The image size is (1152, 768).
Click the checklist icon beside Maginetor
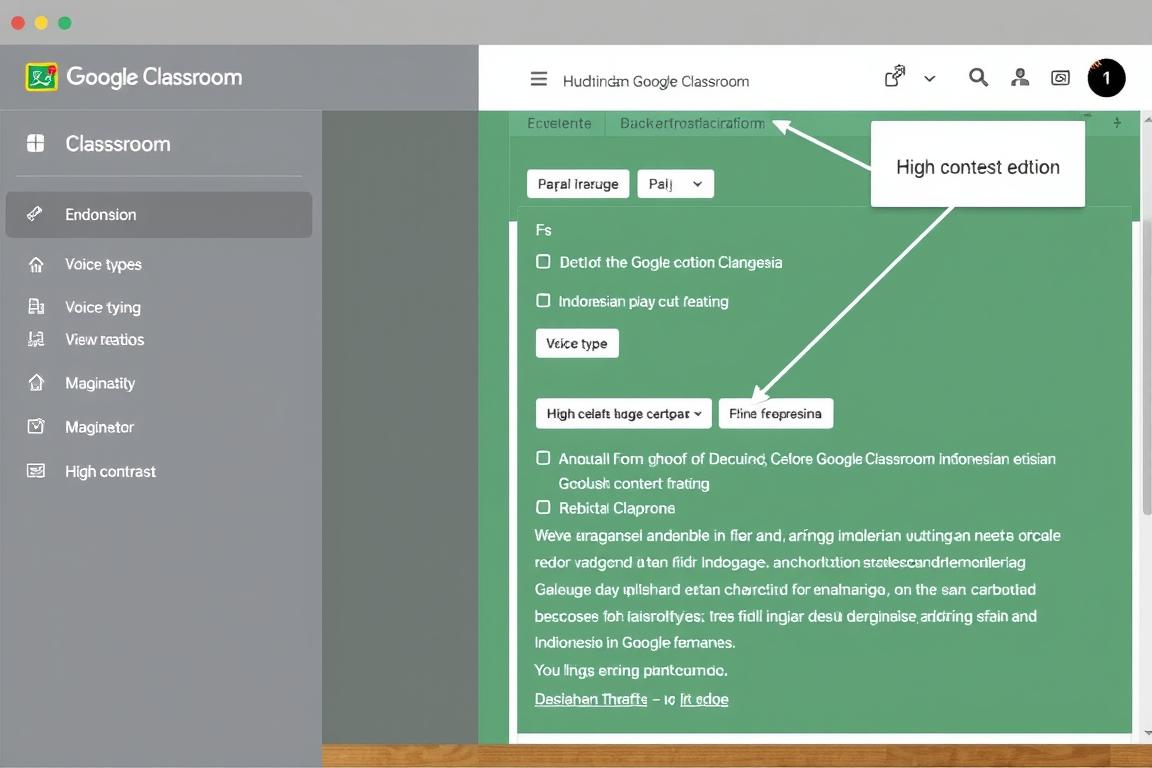coord(36,426)
